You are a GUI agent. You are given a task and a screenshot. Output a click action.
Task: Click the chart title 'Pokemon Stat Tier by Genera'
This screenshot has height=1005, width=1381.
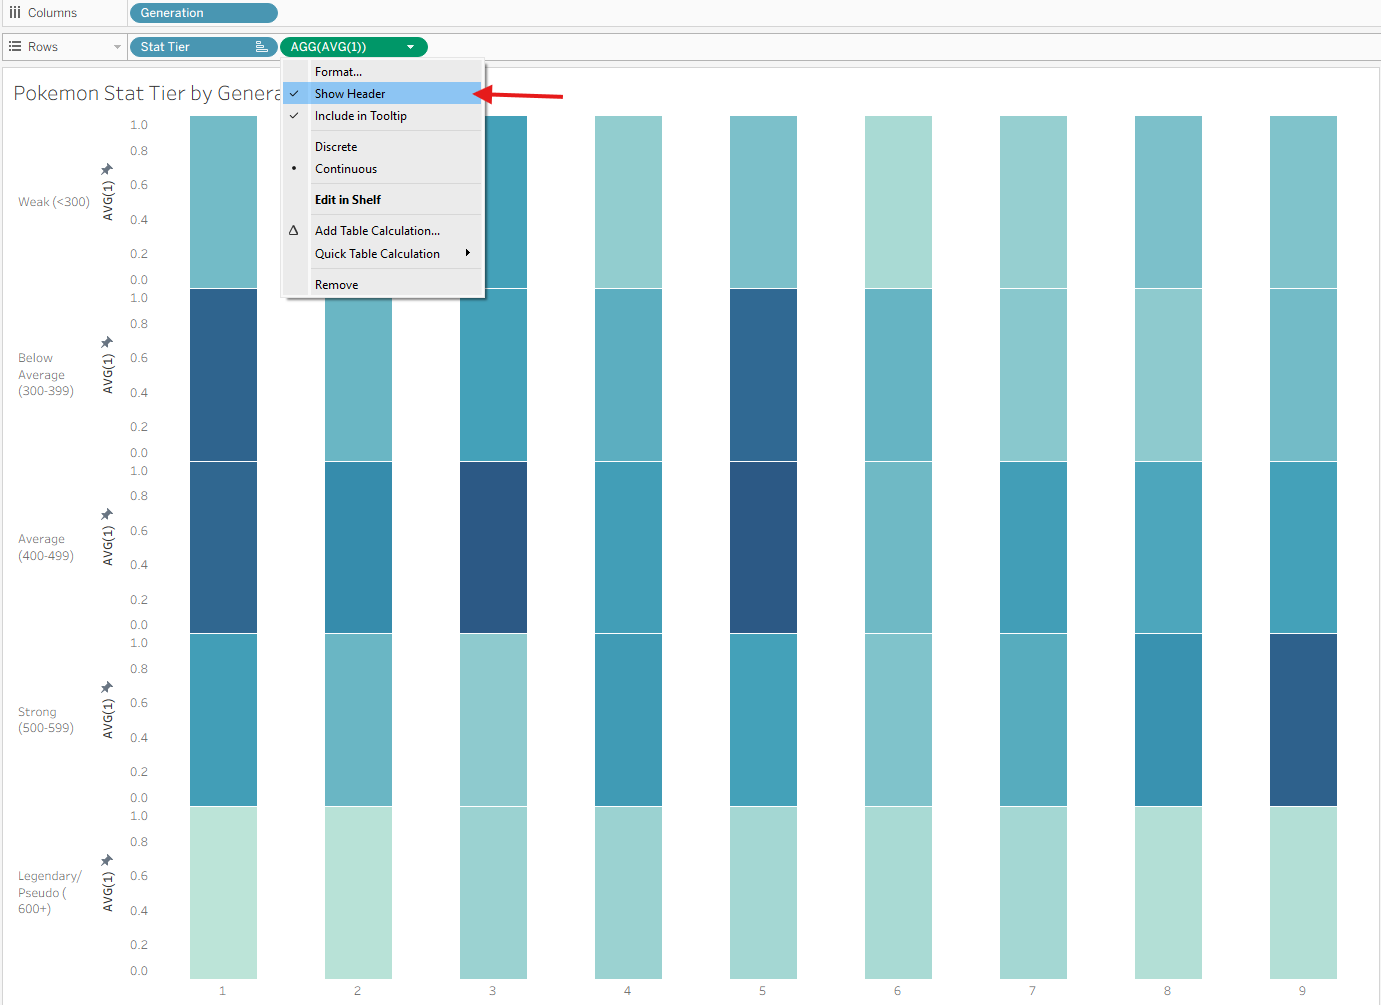point(147,93)
